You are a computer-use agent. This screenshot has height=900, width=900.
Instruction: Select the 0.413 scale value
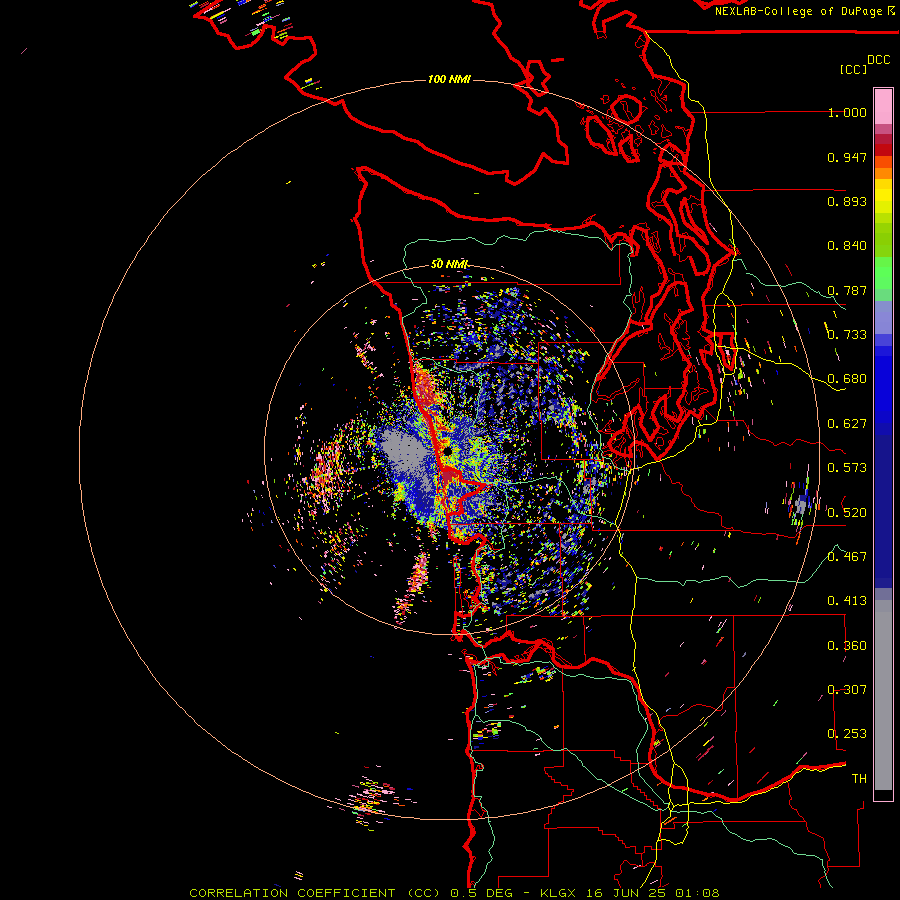[x=847, y=601]
